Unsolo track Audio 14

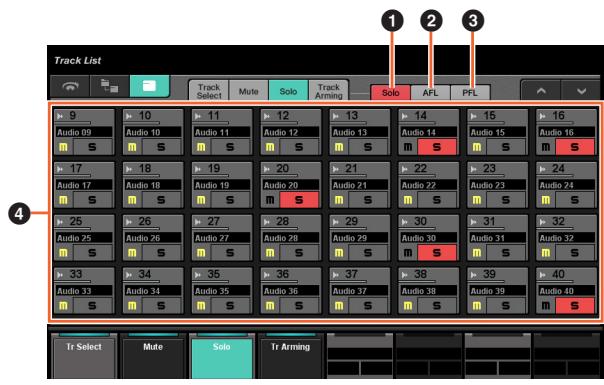[x=437, y=147]
